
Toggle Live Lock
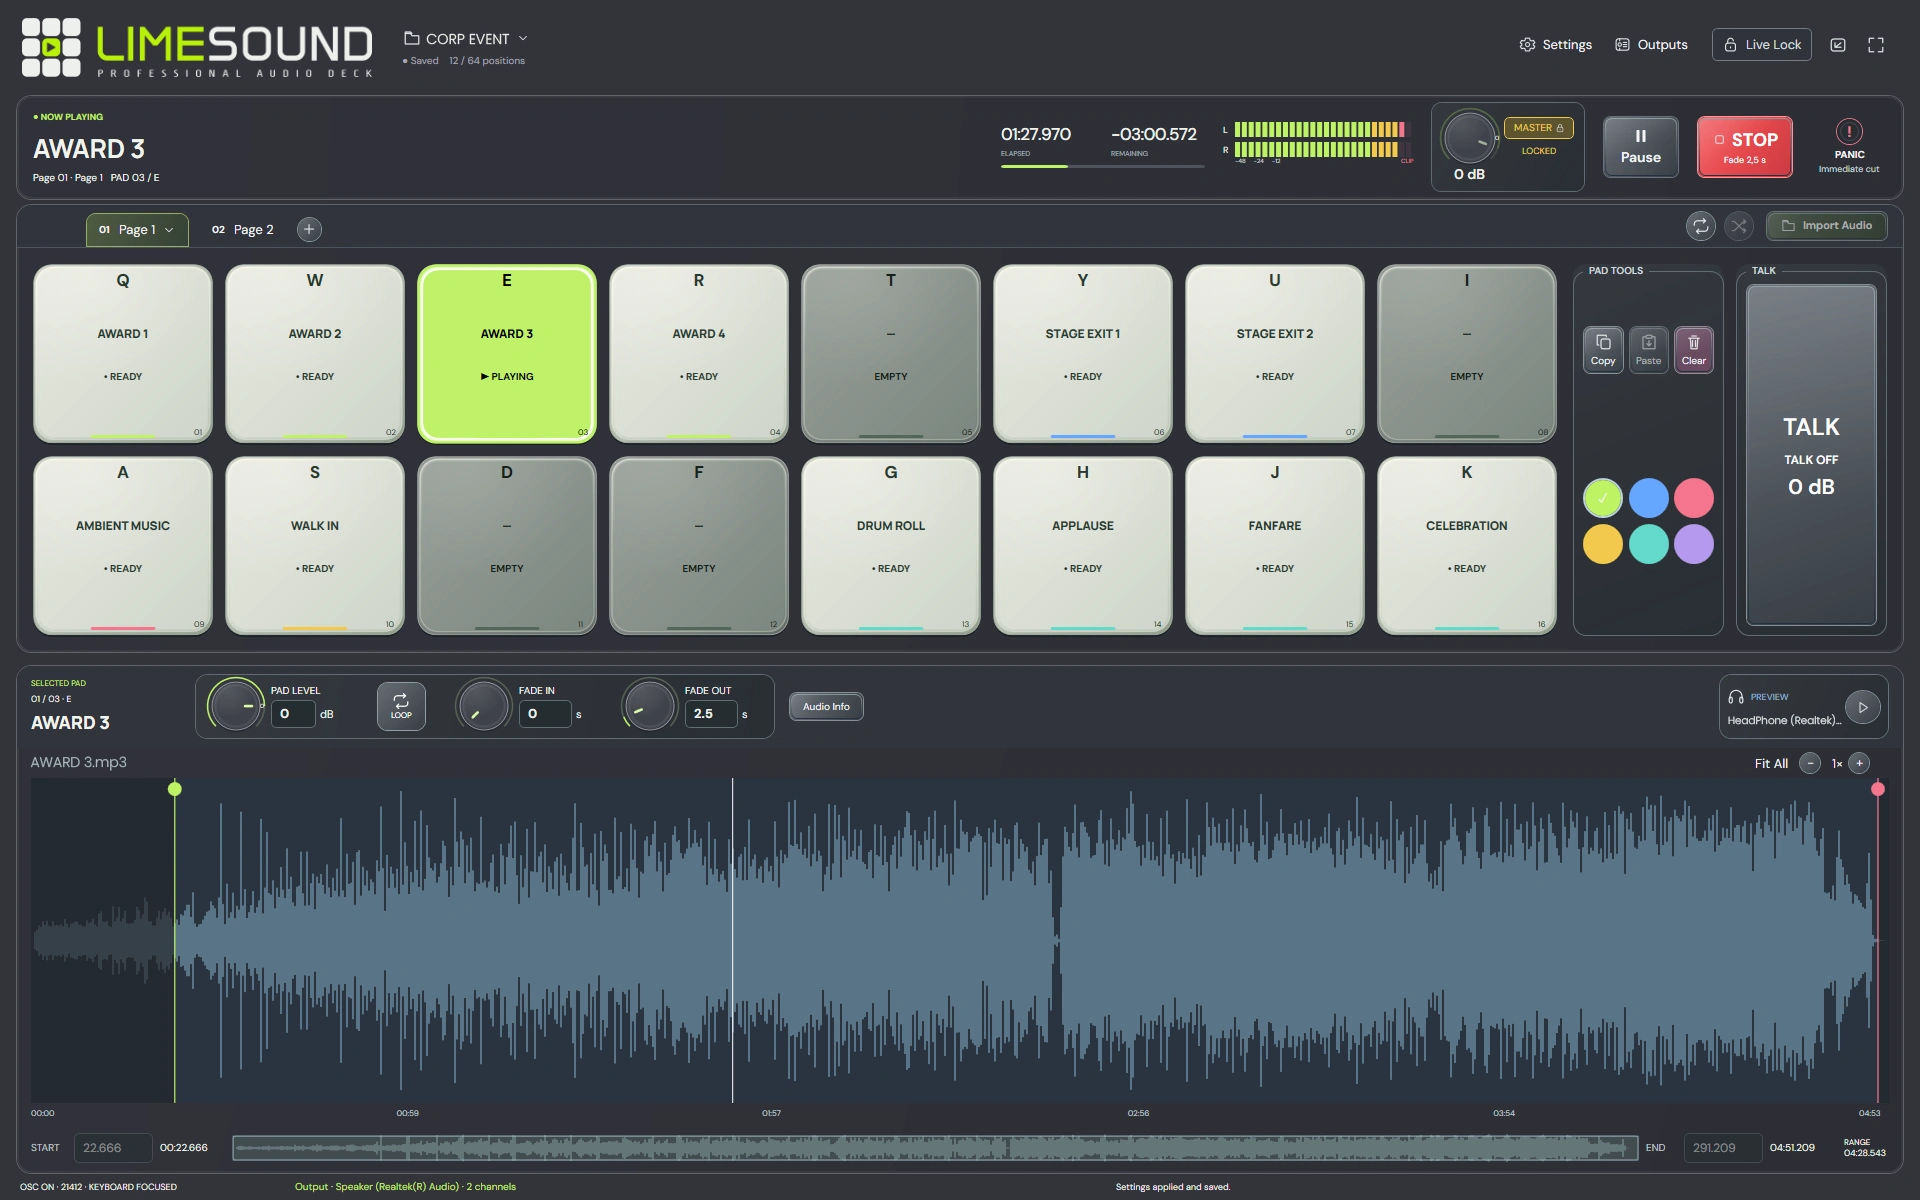coord(1761,45)
